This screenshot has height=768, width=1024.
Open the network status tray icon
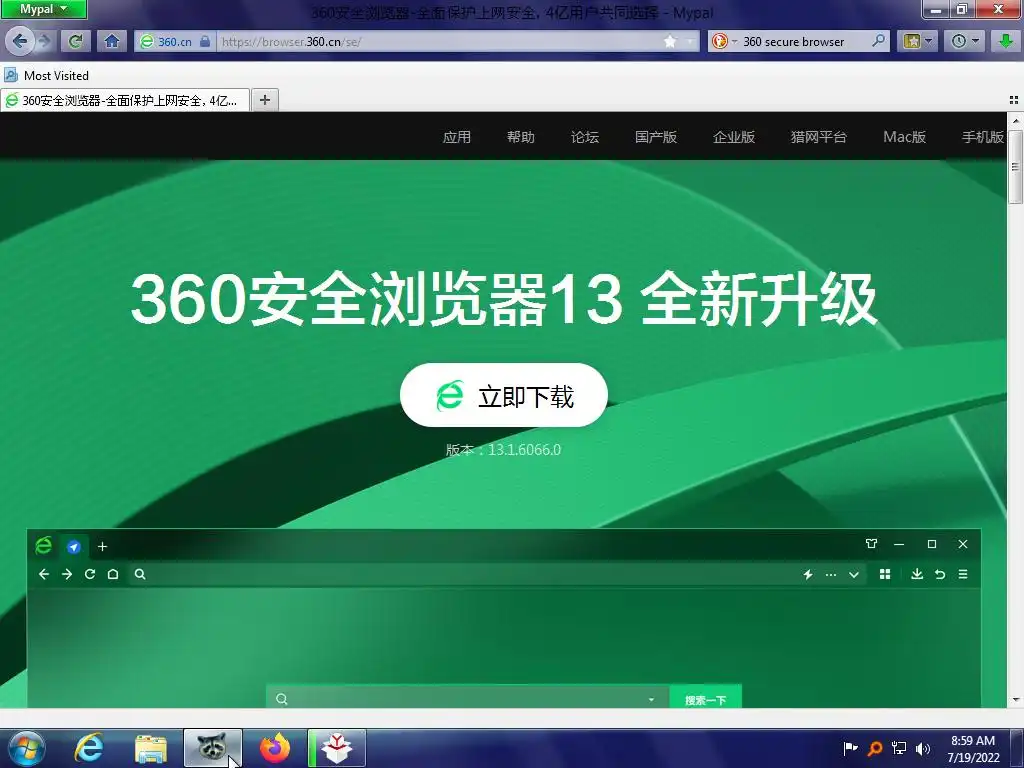[899, 748]
